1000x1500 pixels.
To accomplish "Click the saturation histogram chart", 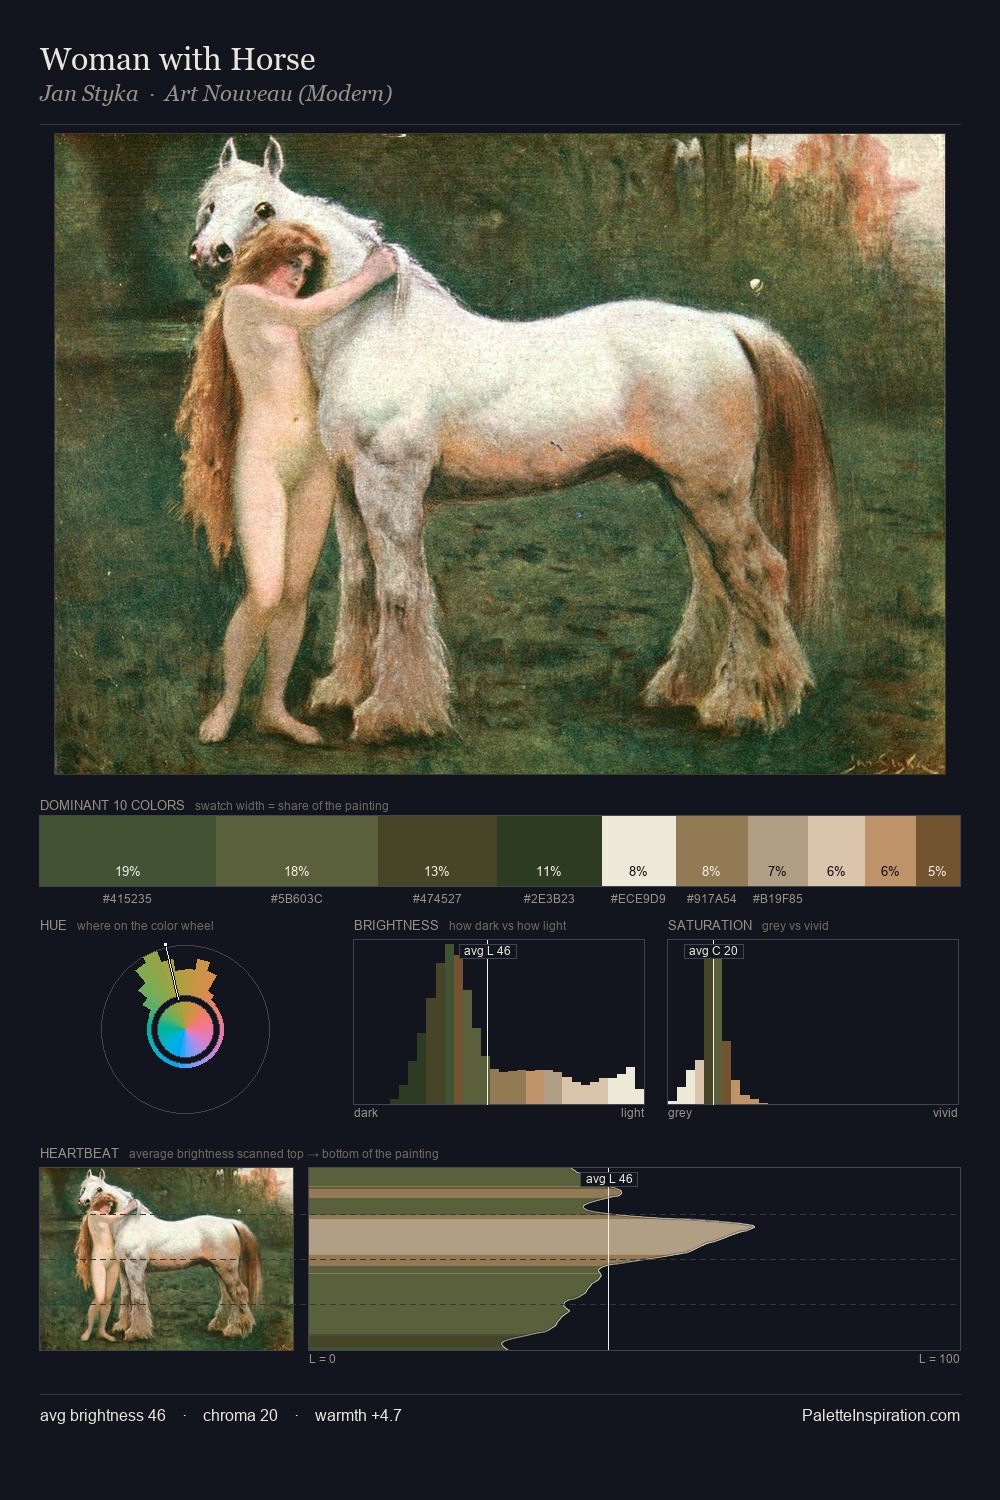I will [x=813, y=1022].
